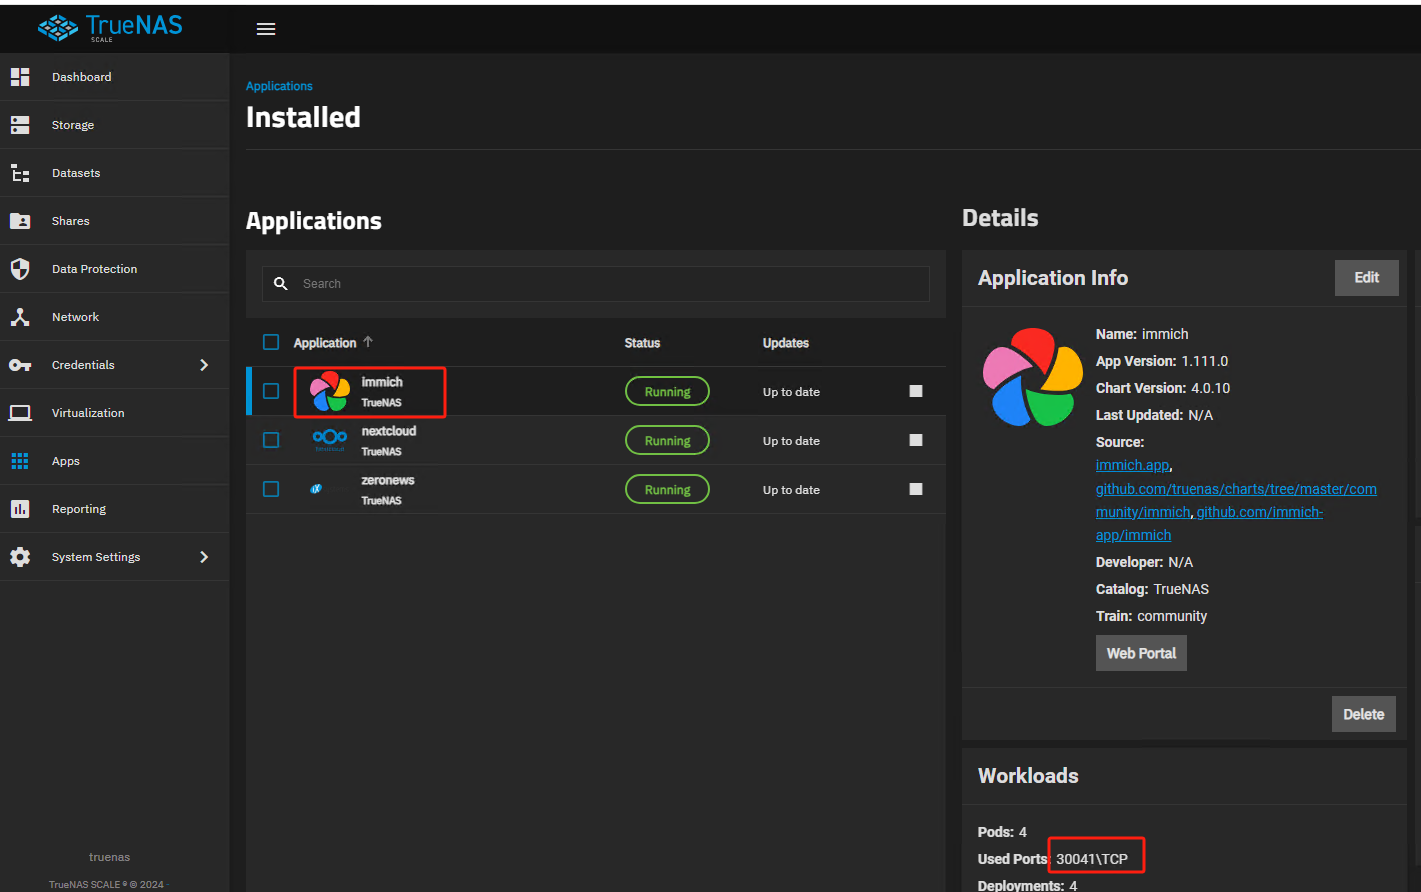
Task: Select the zeronews application name
Action: coord(388,480)
